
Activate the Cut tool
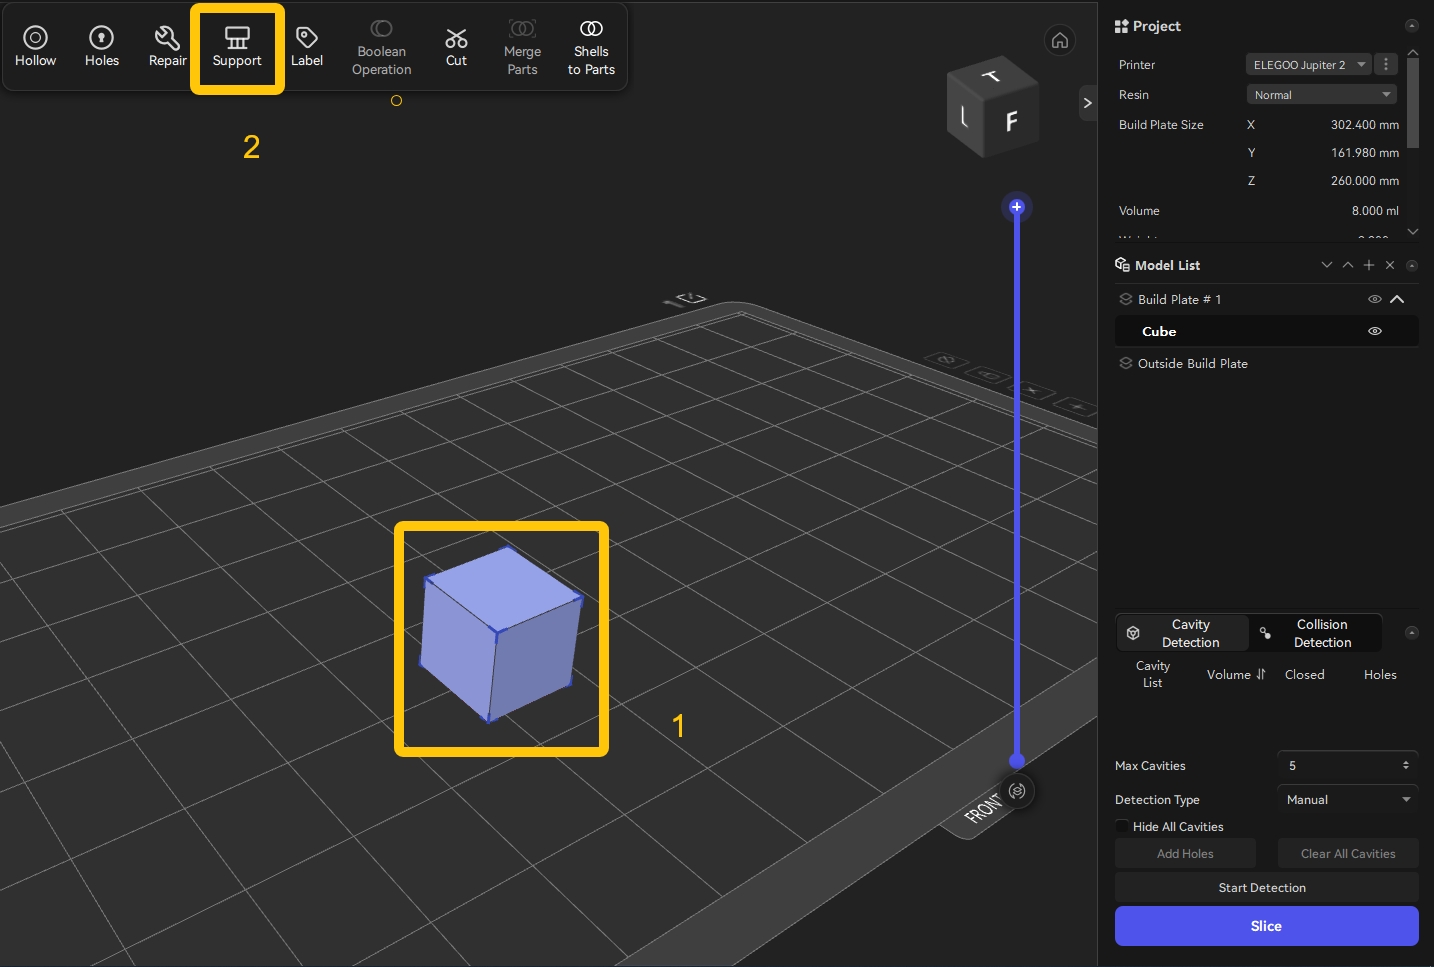(456, 47)
